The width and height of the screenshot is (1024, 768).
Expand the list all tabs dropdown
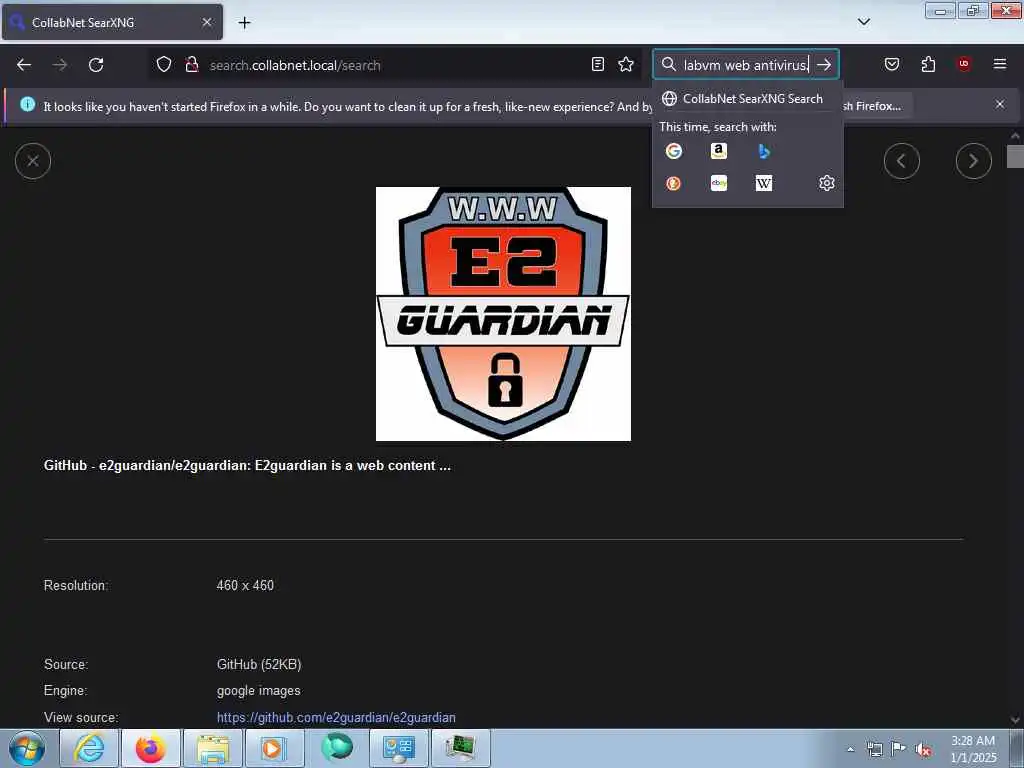point(864,22)
